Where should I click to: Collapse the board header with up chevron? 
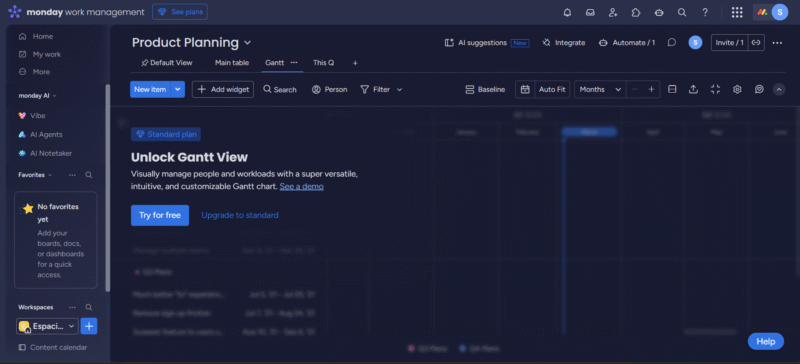pyautogui.click(x=779, y=89)
